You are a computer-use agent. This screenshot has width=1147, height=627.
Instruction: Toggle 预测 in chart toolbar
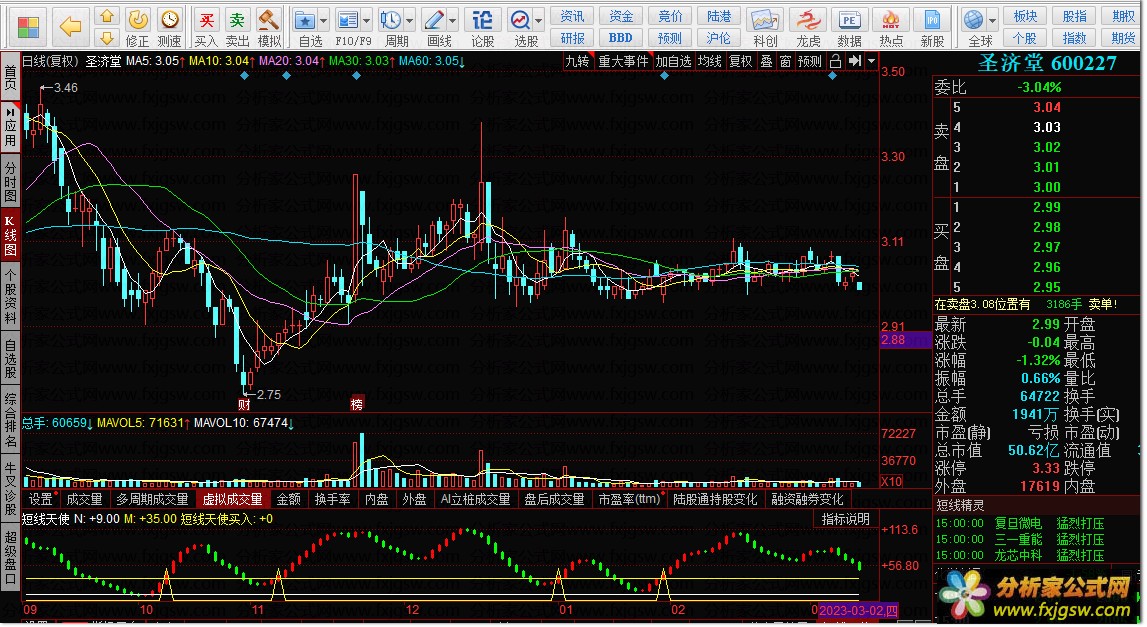(x=810, y=61)
